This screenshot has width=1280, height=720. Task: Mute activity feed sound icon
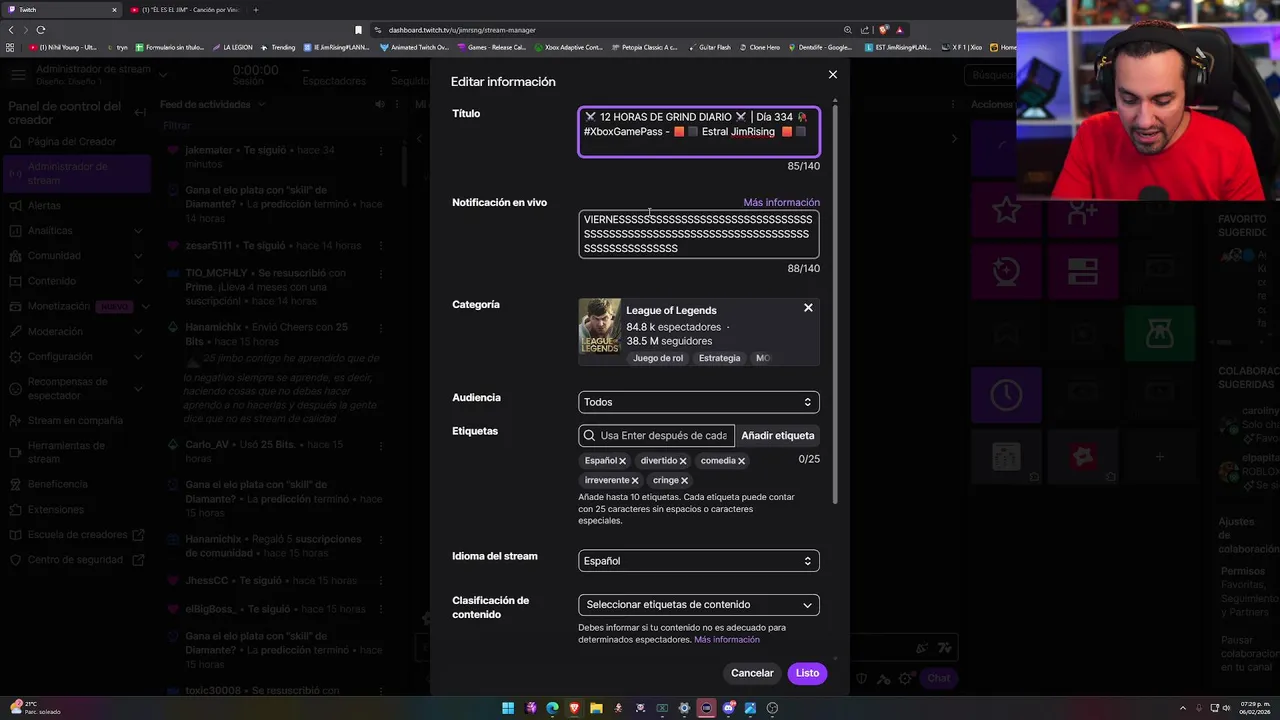tap(380, 104)
